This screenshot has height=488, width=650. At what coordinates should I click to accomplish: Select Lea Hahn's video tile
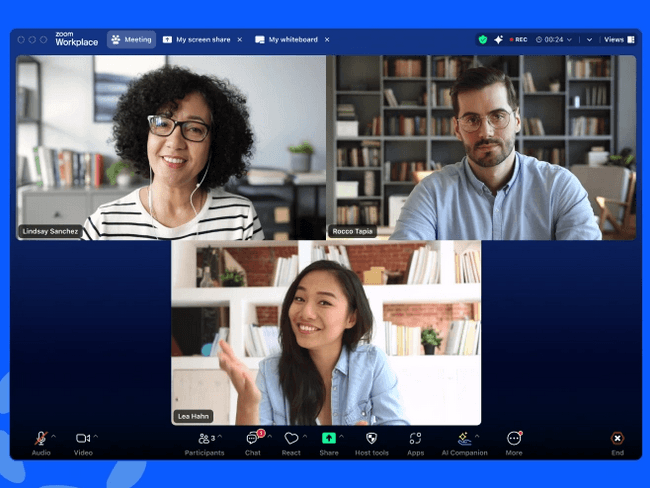(x=326, y=333)
